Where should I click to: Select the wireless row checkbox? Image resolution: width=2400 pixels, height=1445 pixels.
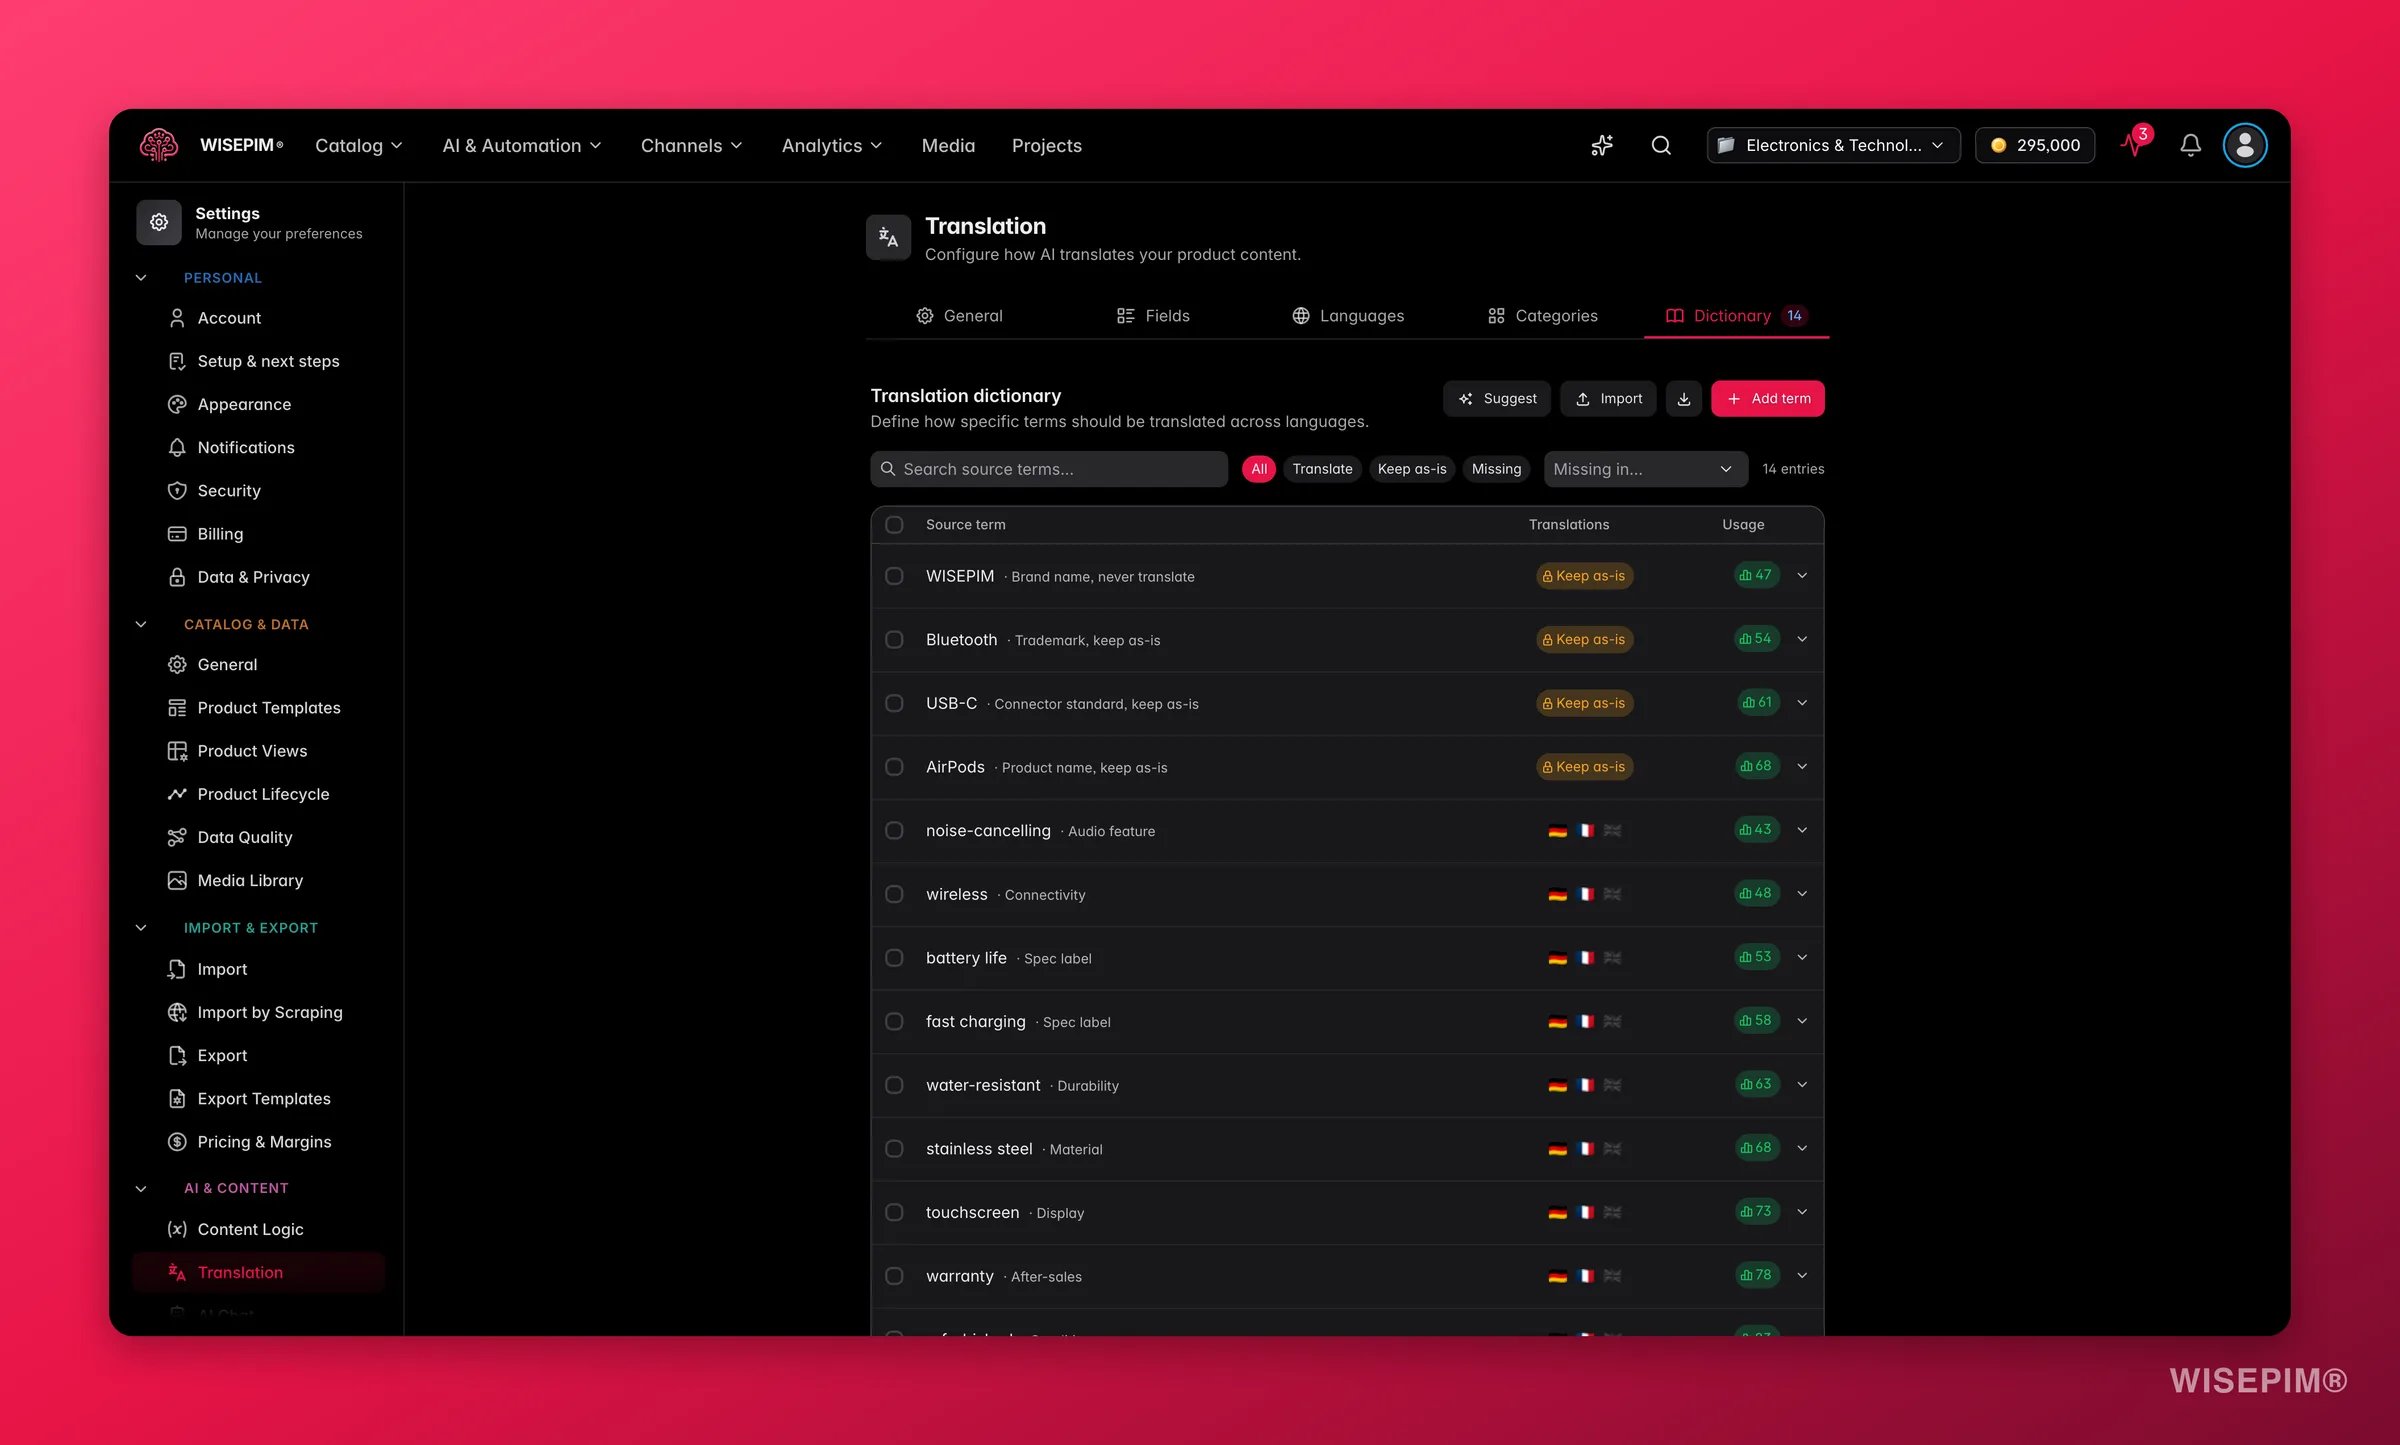click(894, 894)
